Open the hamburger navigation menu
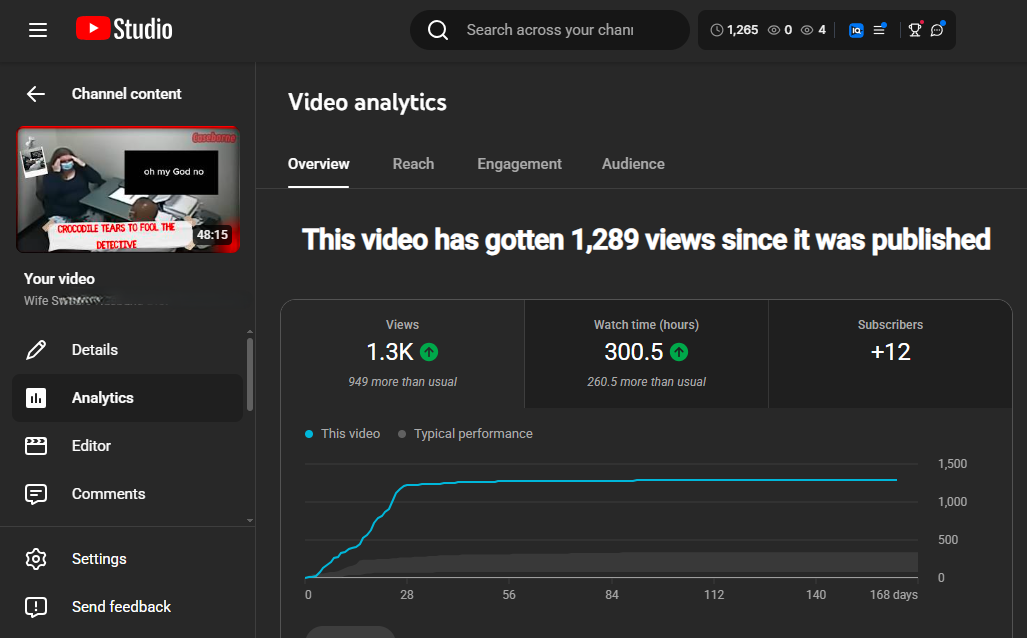Screen dimensions: 1027x638 (38, 30)
